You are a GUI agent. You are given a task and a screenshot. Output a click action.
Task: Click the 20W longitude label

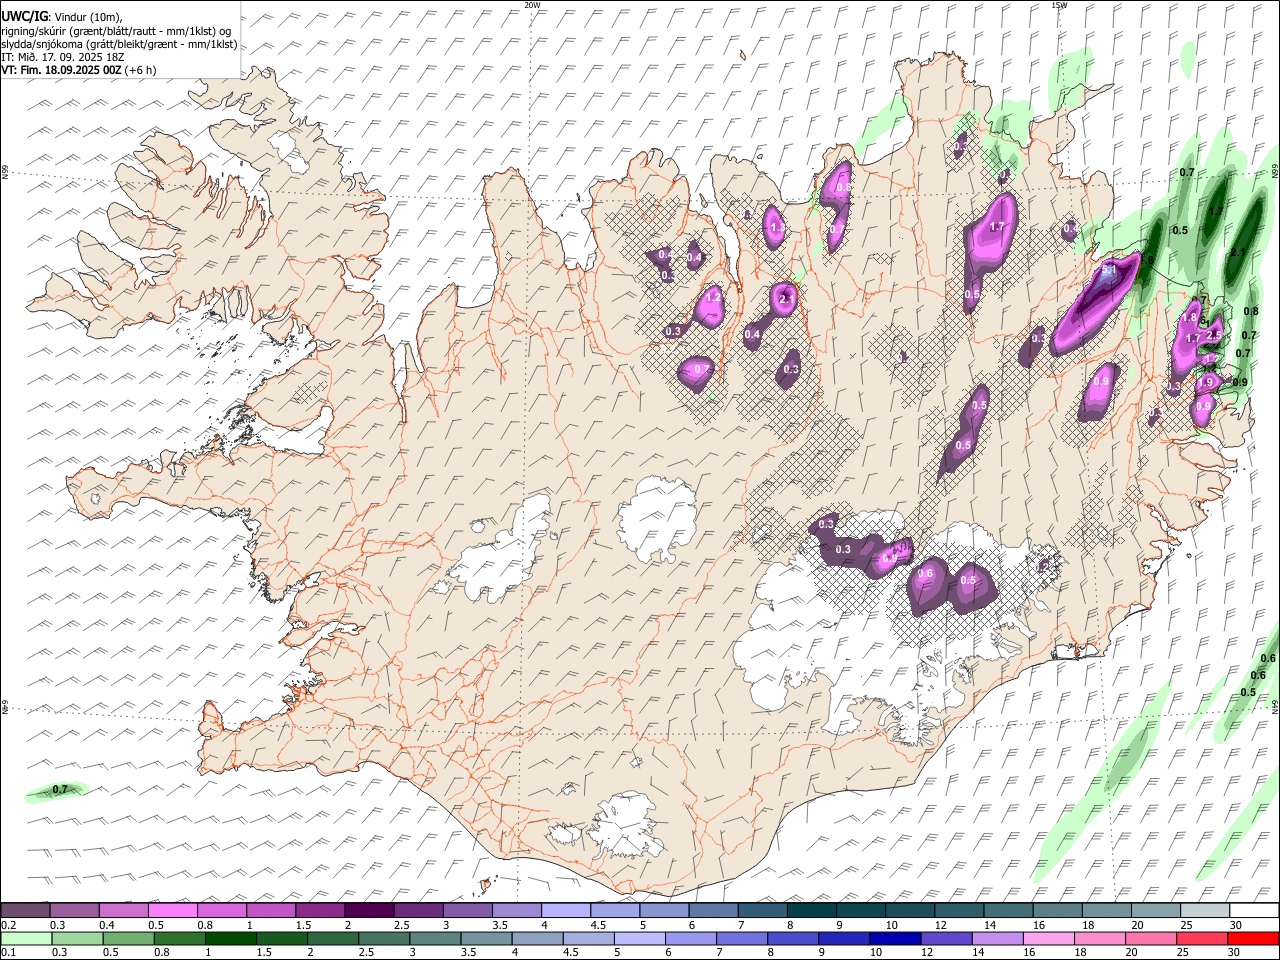(x=532, y=5)
